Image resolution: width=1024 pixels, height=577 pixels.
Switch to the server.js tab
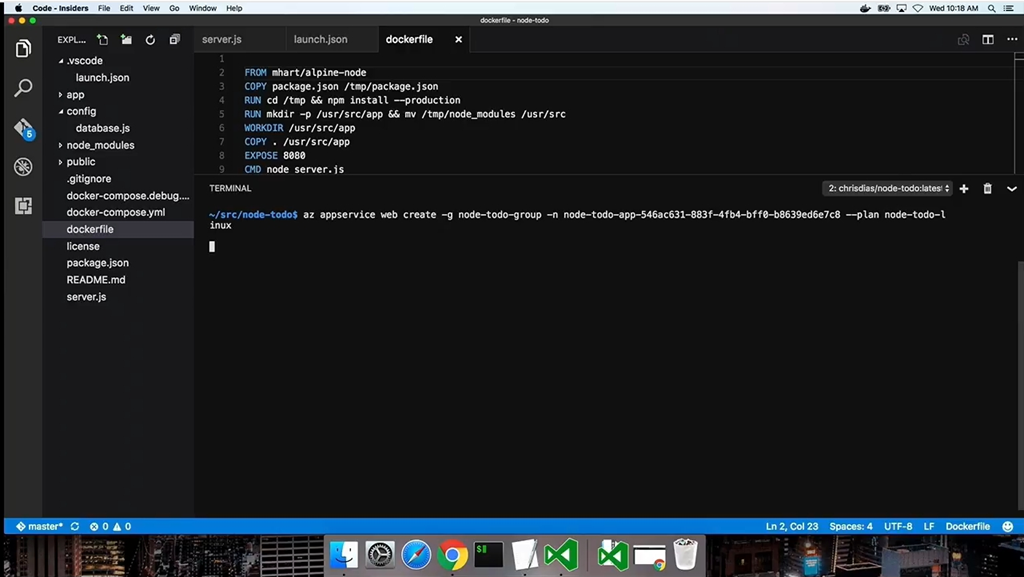coord(221,40)
